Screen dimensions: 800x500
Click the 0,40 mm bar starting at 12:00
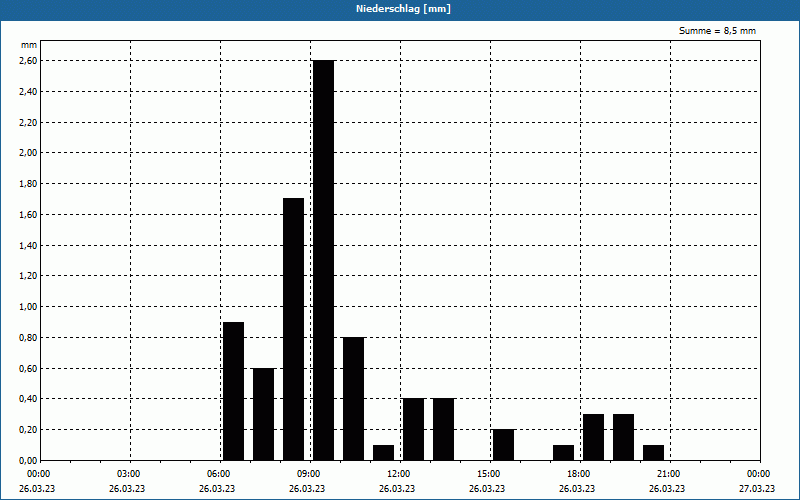coord(414,429)
